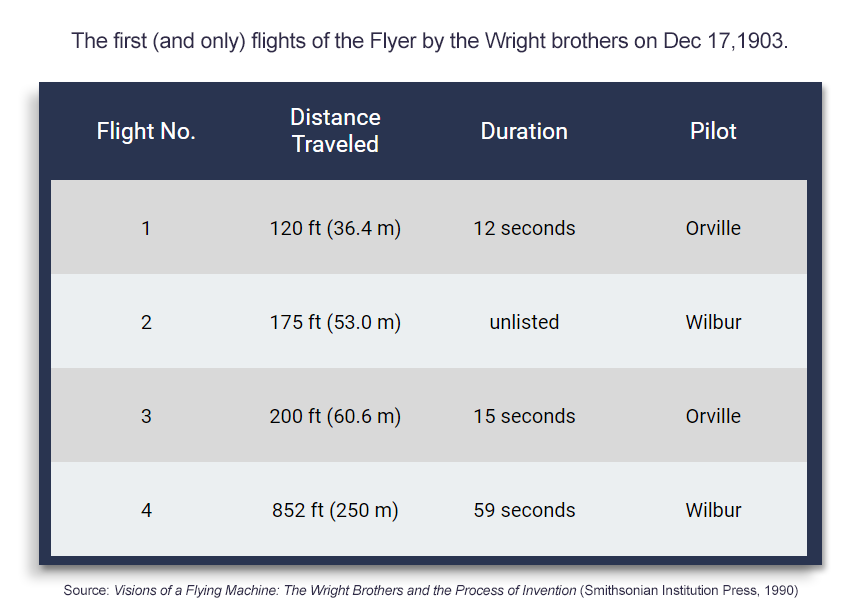
Task: Click the Flight No. column header
Action: [x=146, y=131]
